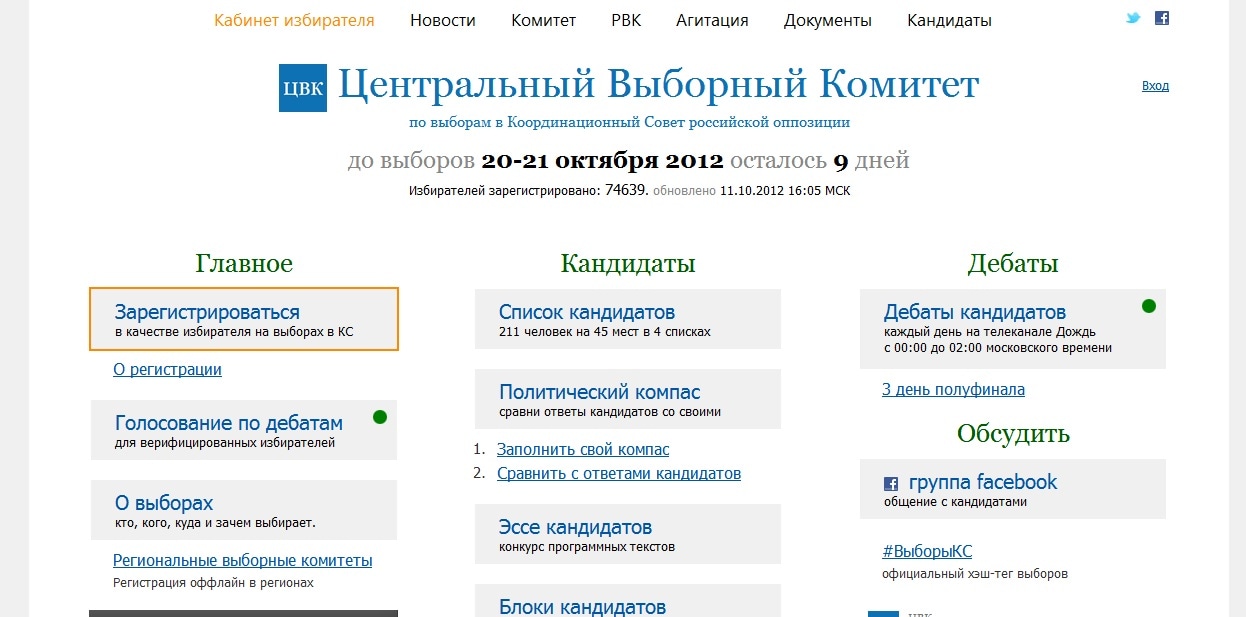
Task: Click green dot beside Дебаты кандидатов
Action: click(1149, 306)
